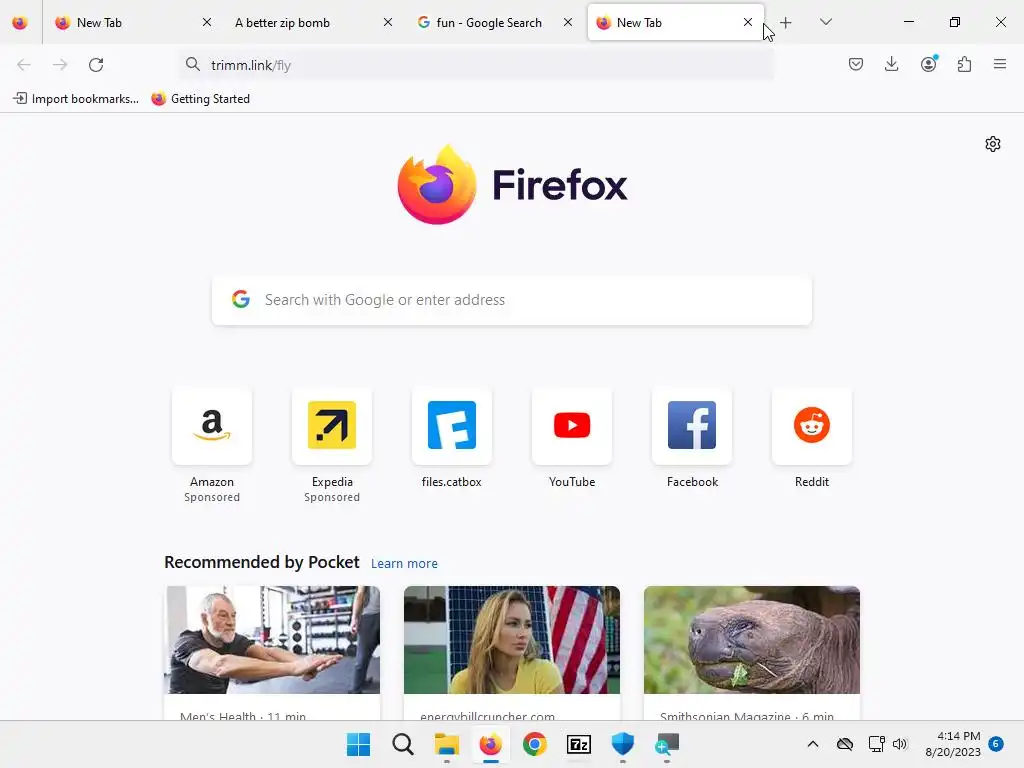Open the Windows Start menu

358,744
